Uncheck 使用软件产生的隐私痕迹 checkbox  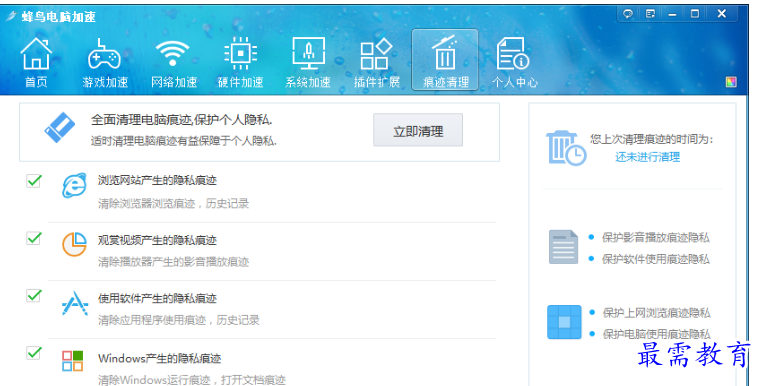pyautogui.click(x=33, y=295)
